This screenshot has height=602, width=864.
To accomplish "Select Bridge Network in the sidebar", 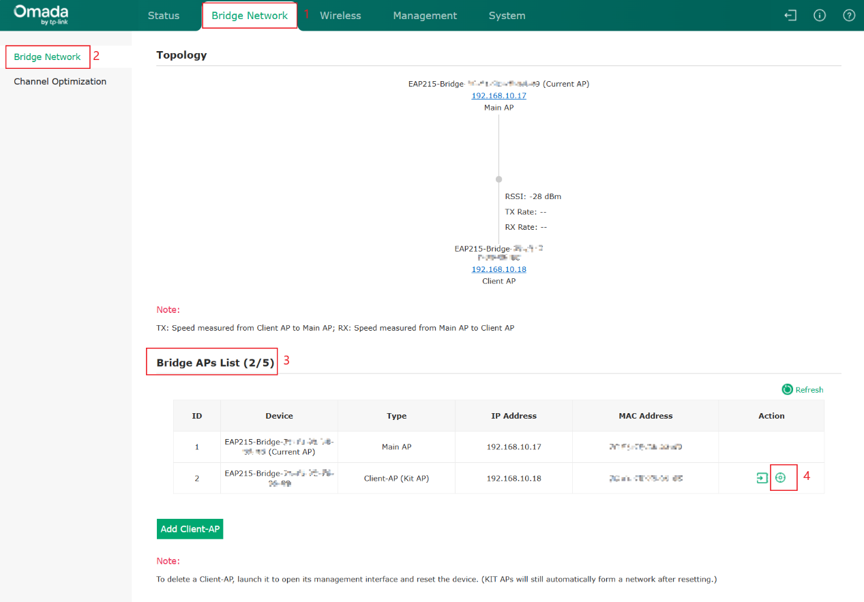I will pyautogui.click(x=47, y=57).
